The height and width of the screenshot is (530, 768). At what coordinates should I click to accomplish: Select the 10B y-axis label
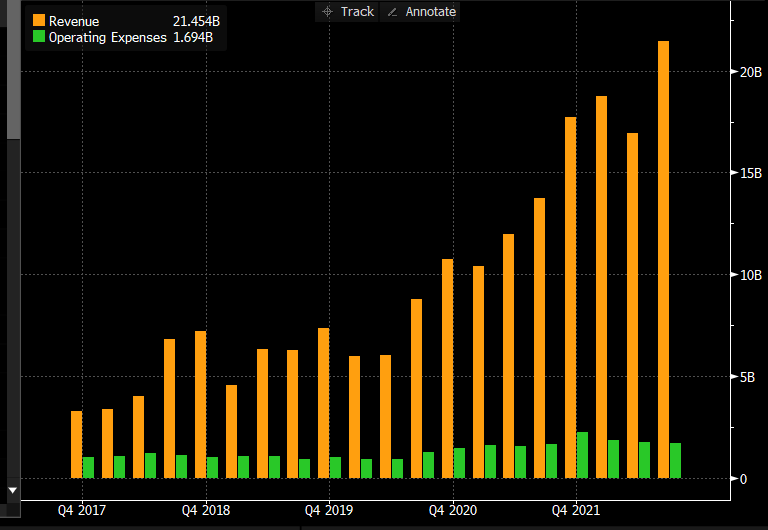748,275
